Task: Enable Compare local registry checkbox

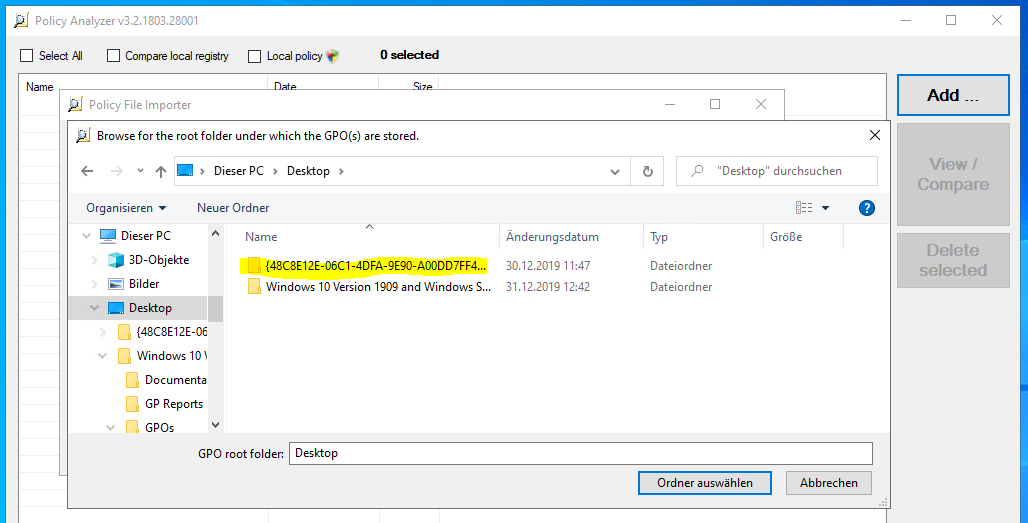Action: [113, 56]
